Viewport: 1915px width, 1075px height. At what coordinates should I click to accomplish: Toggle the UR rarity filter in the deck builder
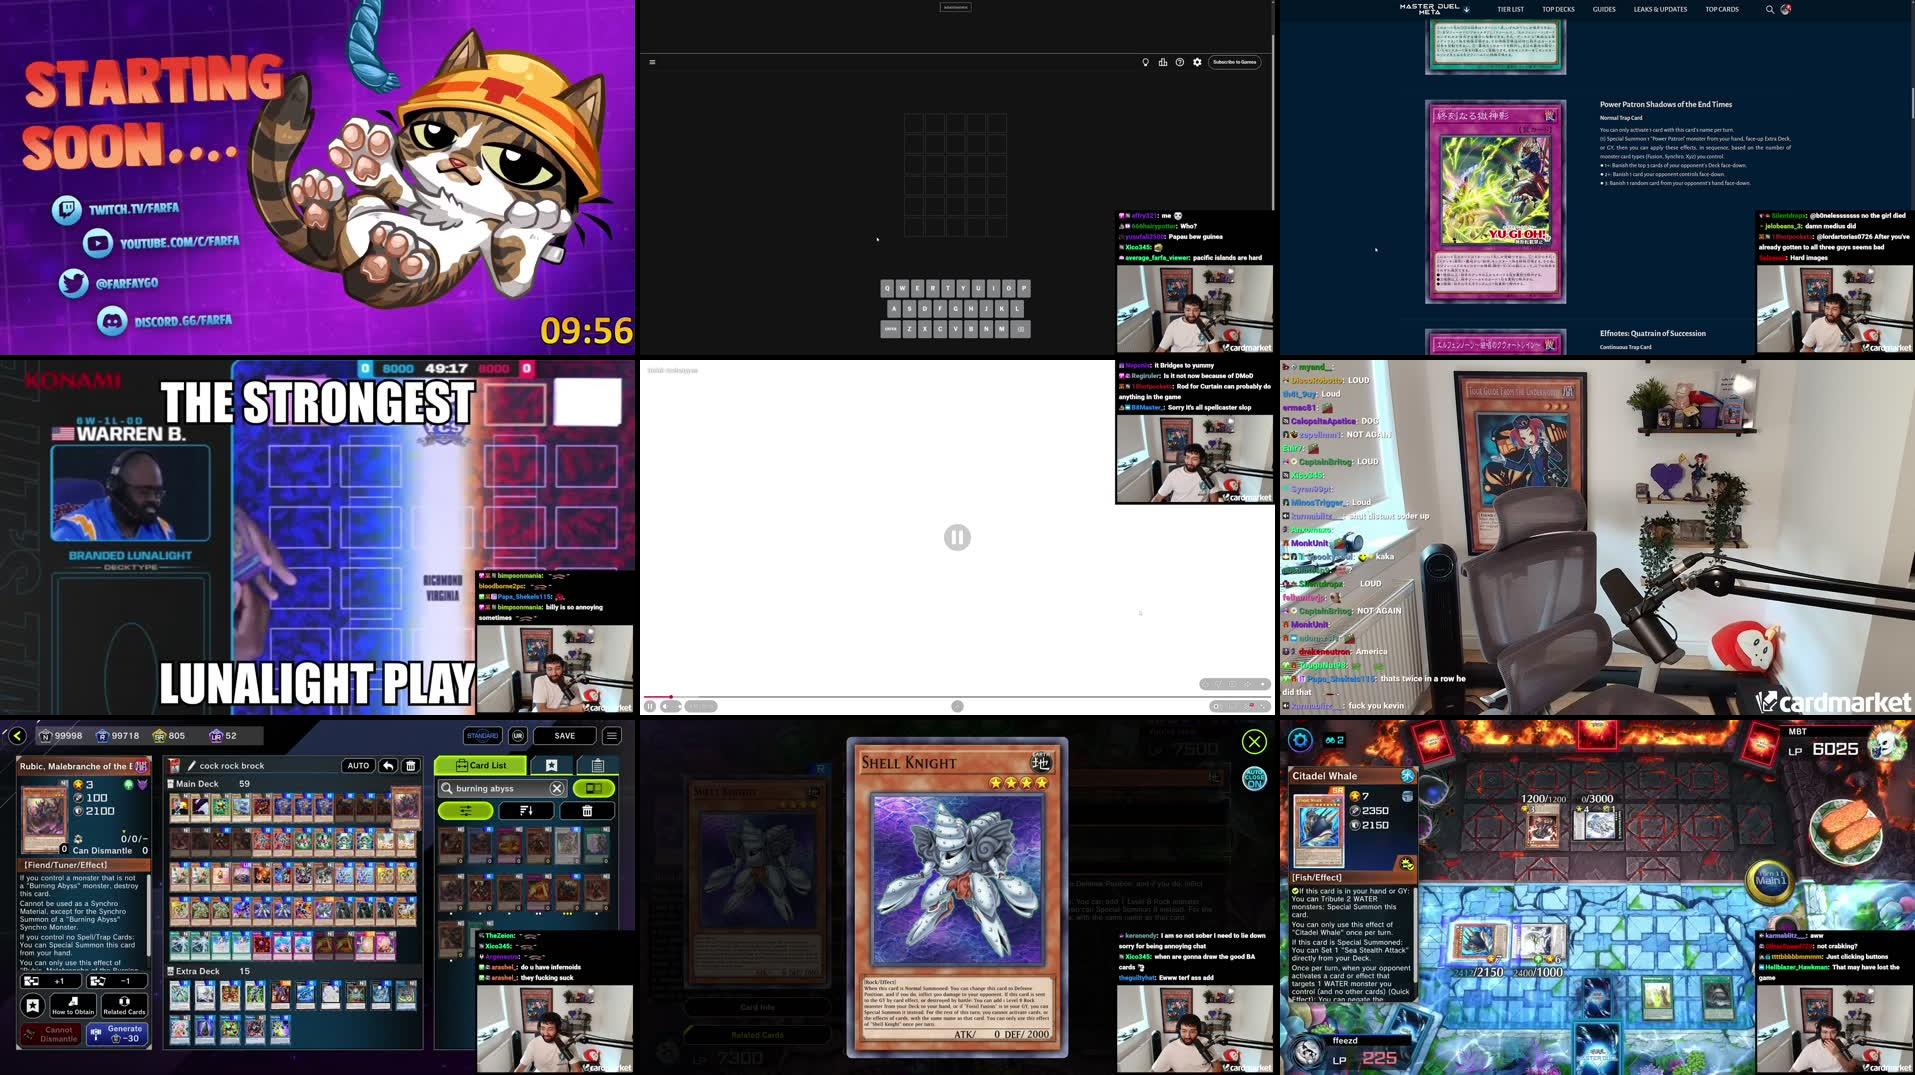(518, 735)
